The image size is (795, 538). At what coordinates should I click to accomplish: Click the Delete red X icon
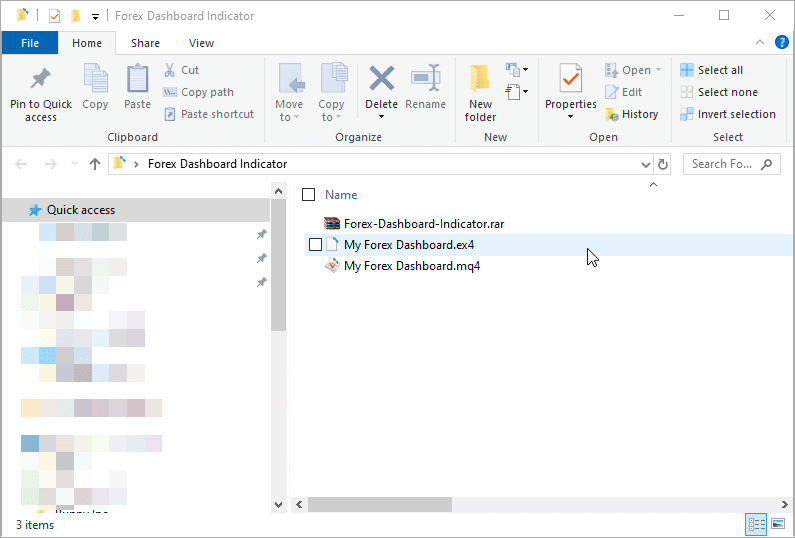tap(381, 78)
